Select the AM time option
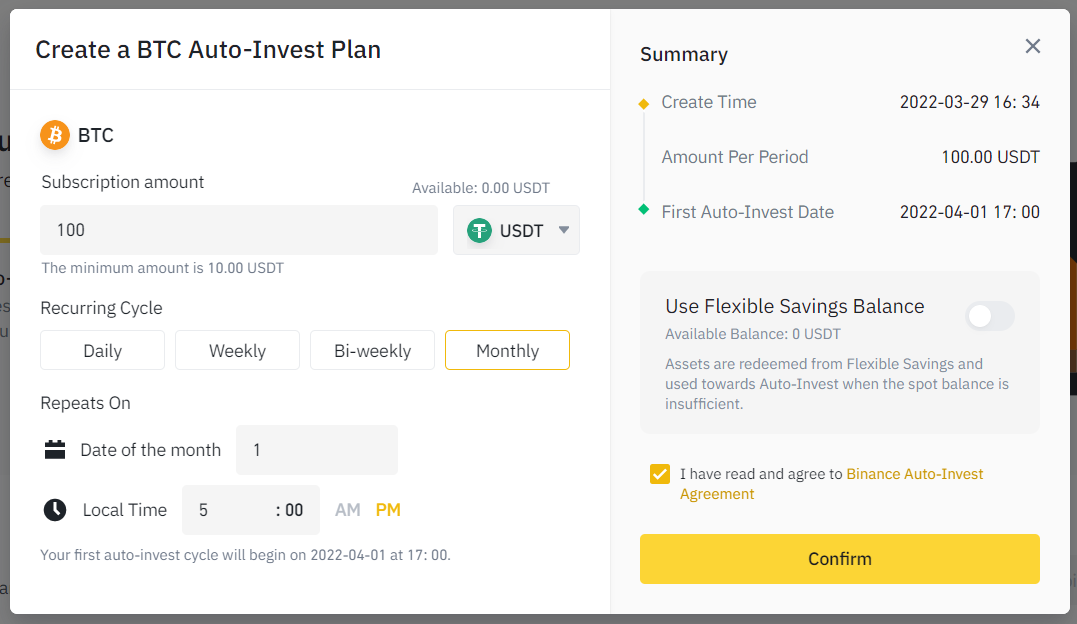 (348, 510)
